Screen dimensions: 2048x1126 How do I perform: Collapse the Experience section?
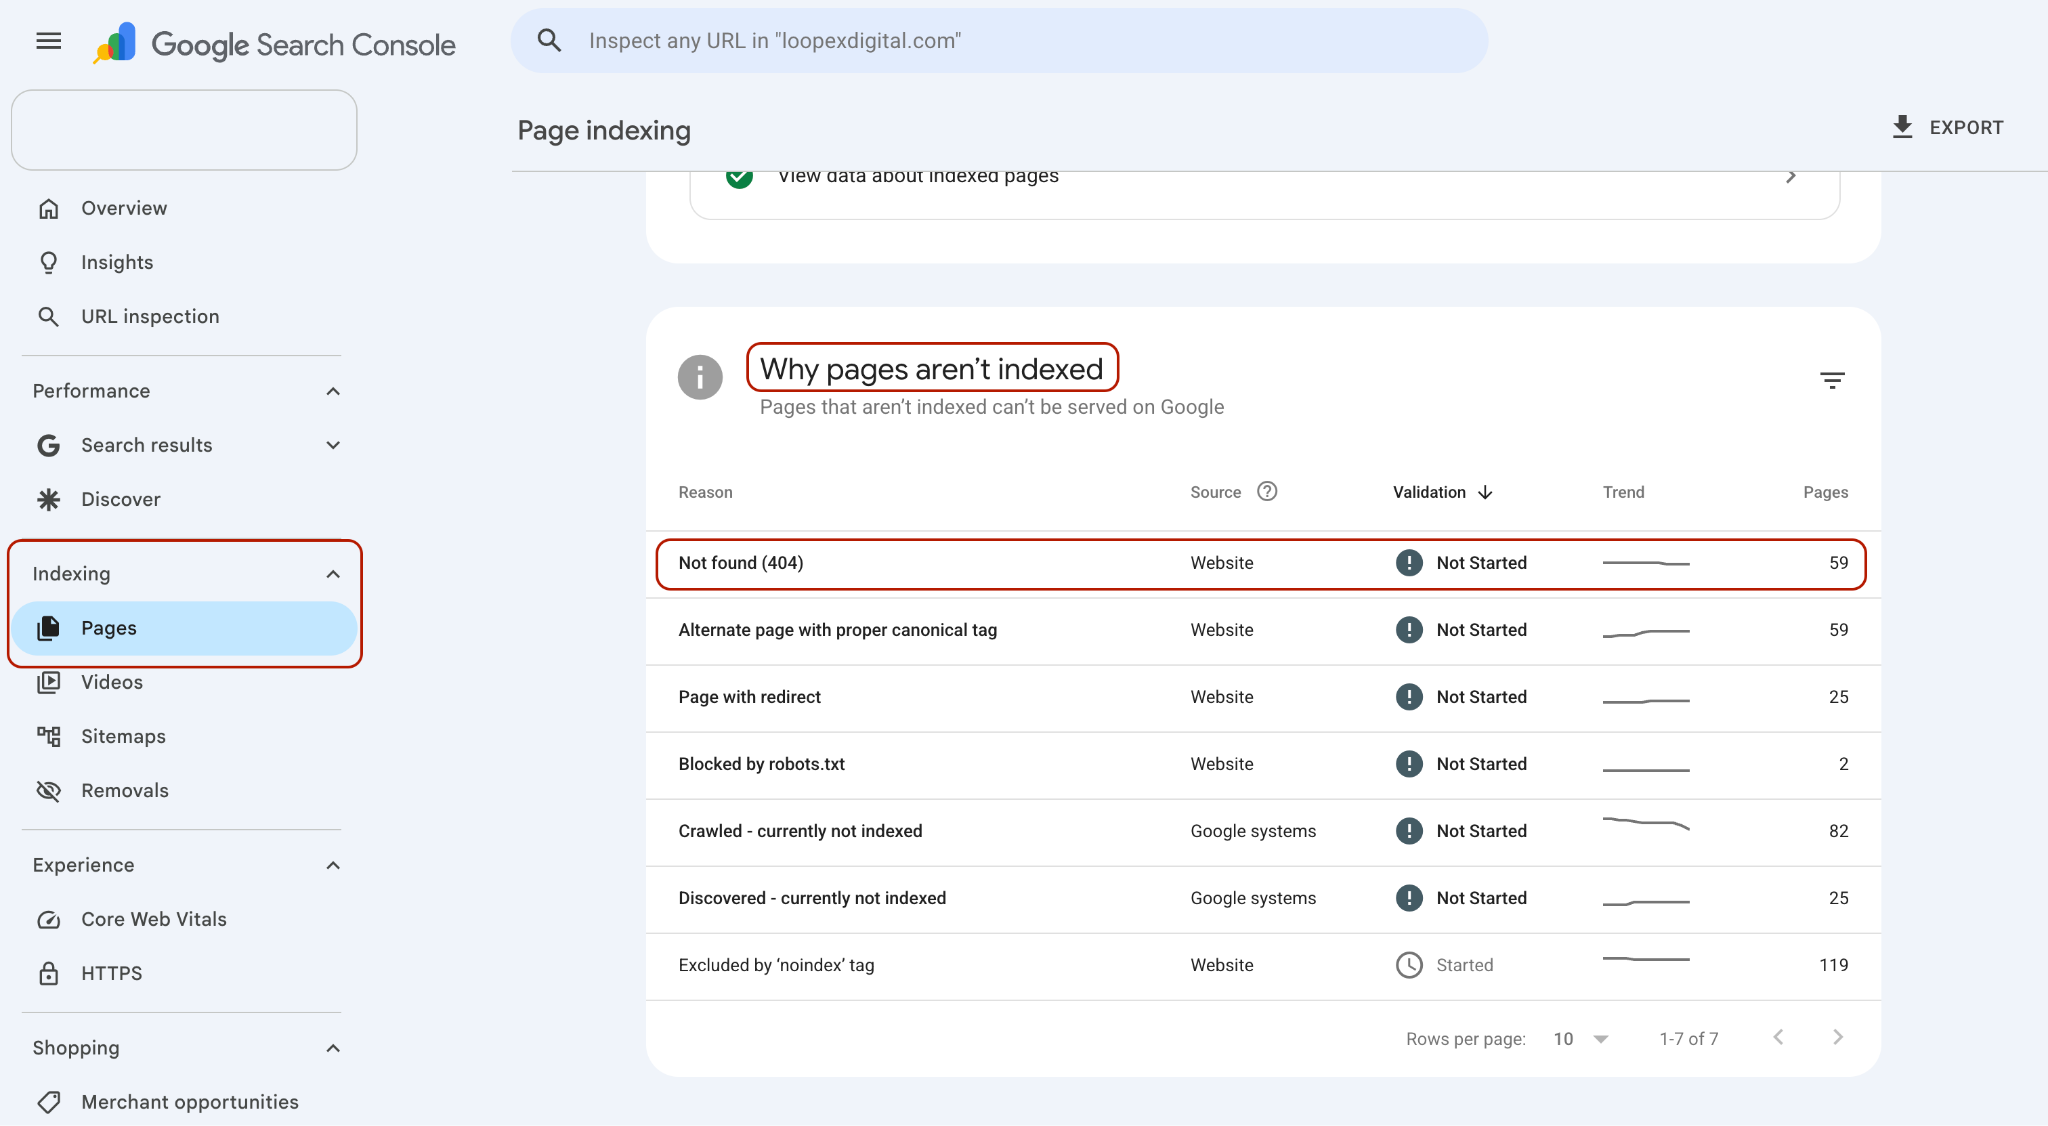click(x=333, y=865)
